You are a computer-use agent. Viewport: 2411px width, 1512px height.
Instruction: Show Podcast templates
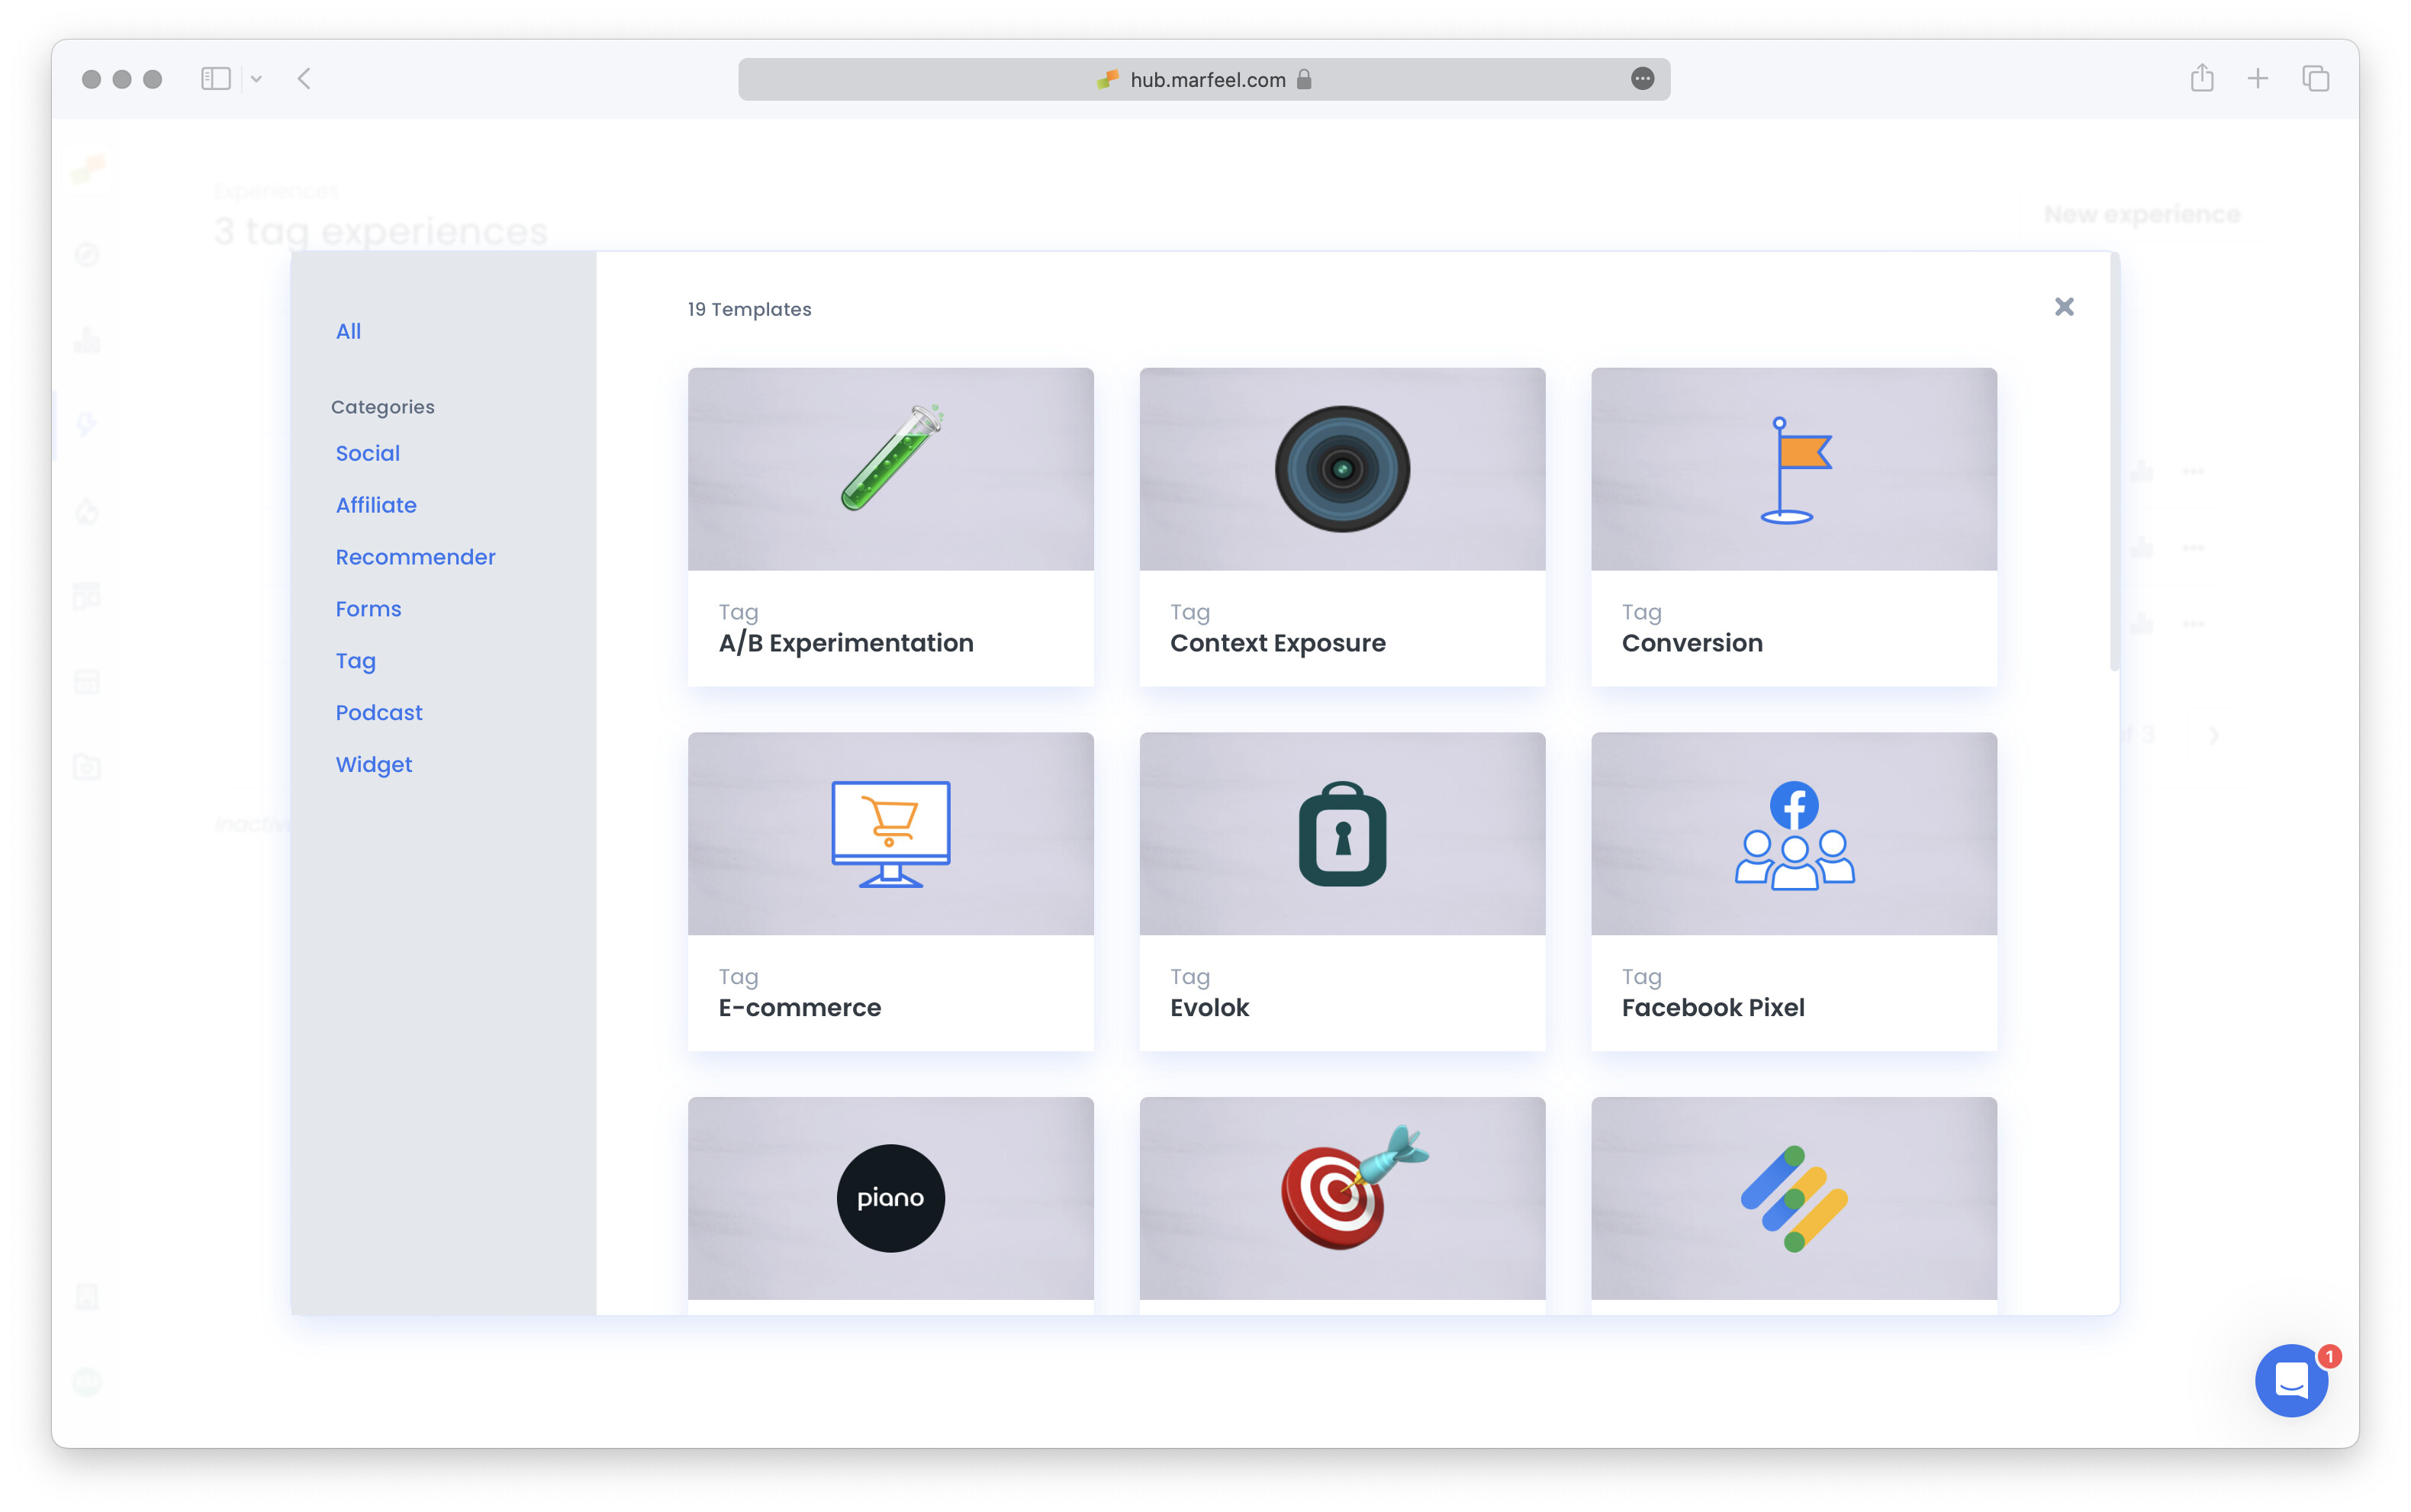(378, 712)
